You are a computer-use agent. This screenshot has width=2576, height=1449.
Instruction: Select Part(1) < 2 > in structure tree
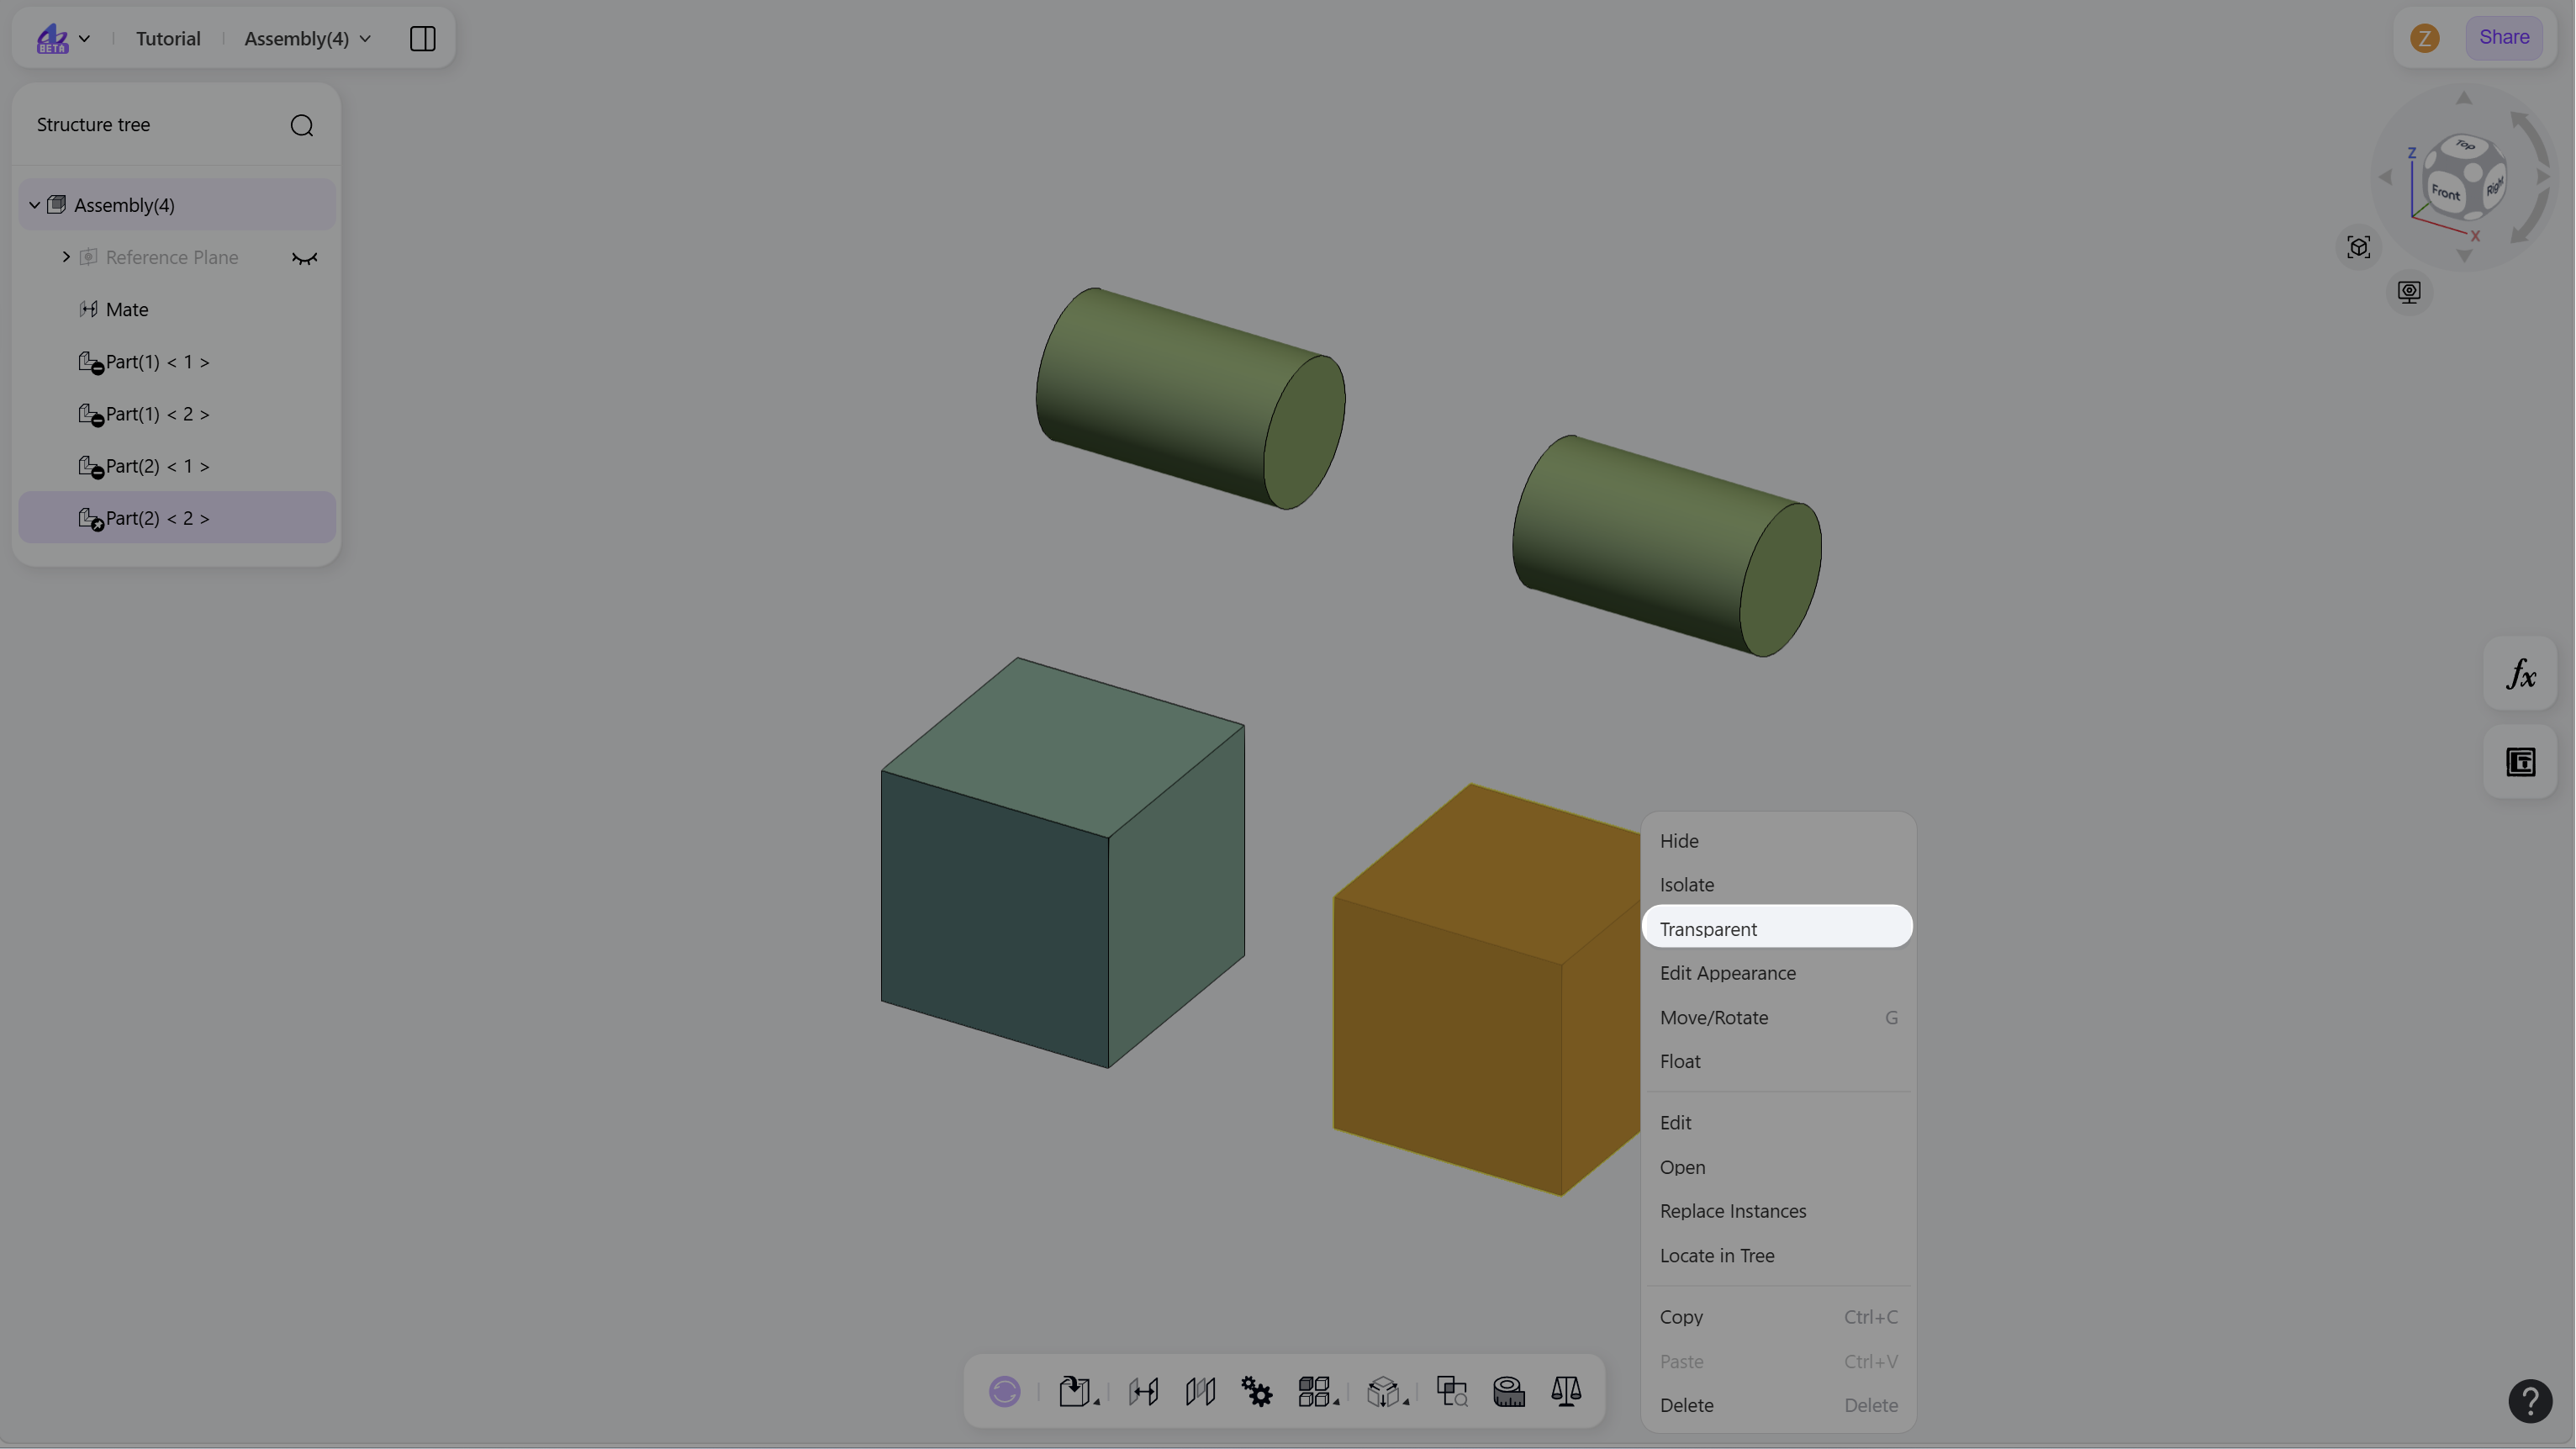click(177, 414)
